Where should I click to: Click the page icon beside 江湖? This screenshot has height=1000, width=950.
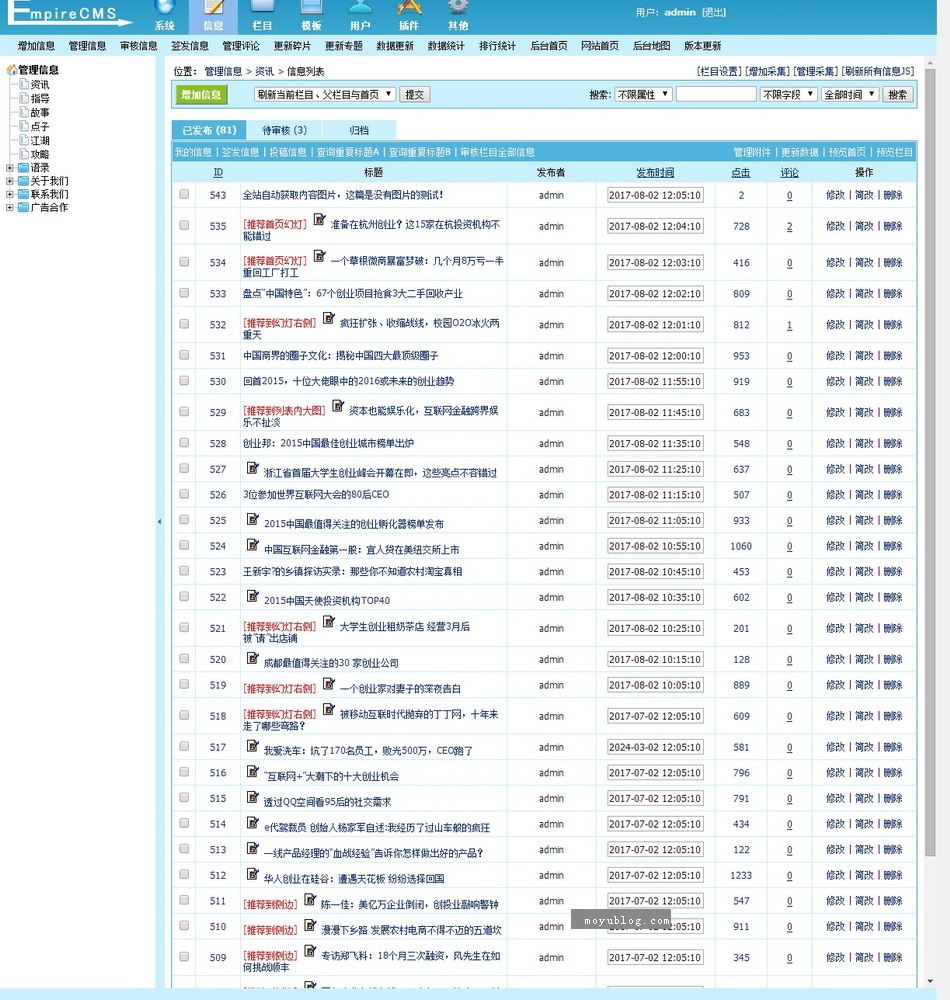tap(24, 140)
